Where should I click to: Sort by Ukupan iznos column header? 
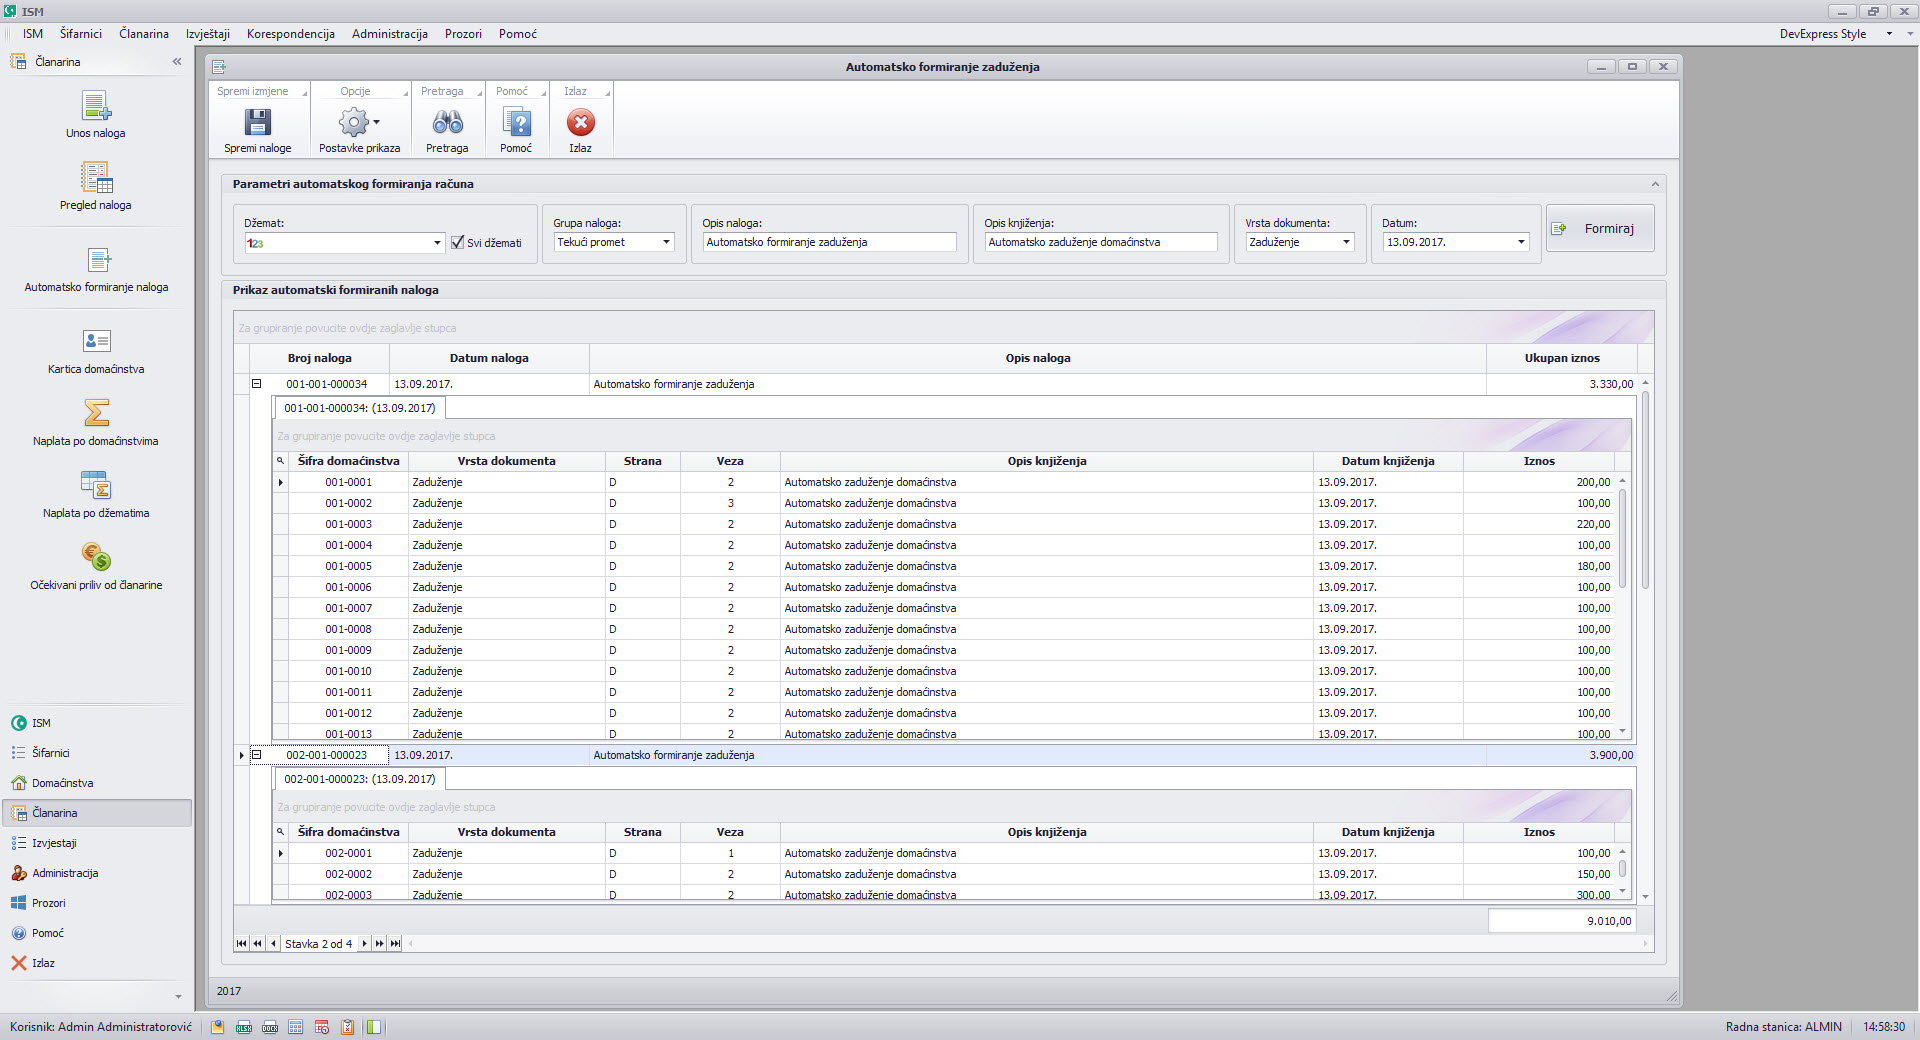1561,358
